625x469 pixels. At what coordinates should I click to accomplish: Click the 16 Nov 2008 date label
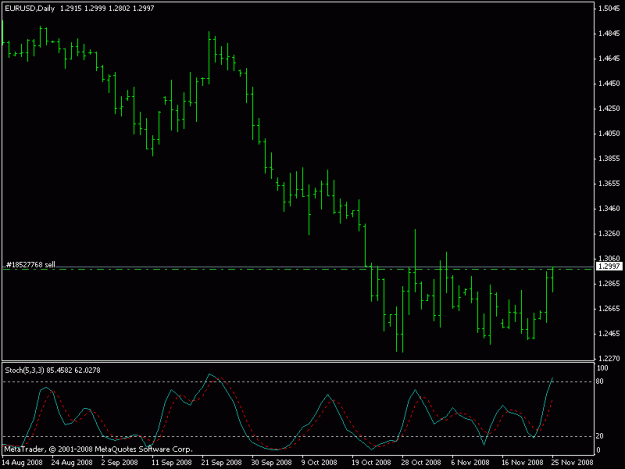tap(522, 463)
